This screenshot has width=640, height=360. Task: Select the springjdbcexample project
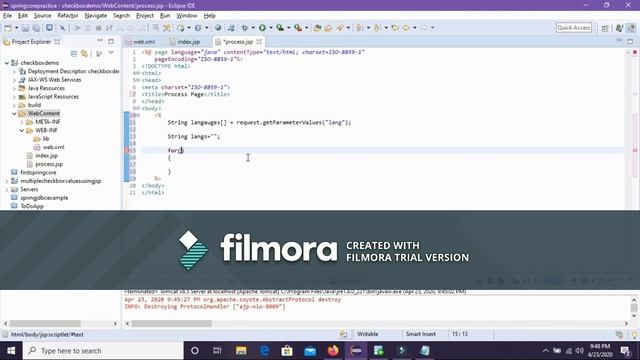pos(44,198)
